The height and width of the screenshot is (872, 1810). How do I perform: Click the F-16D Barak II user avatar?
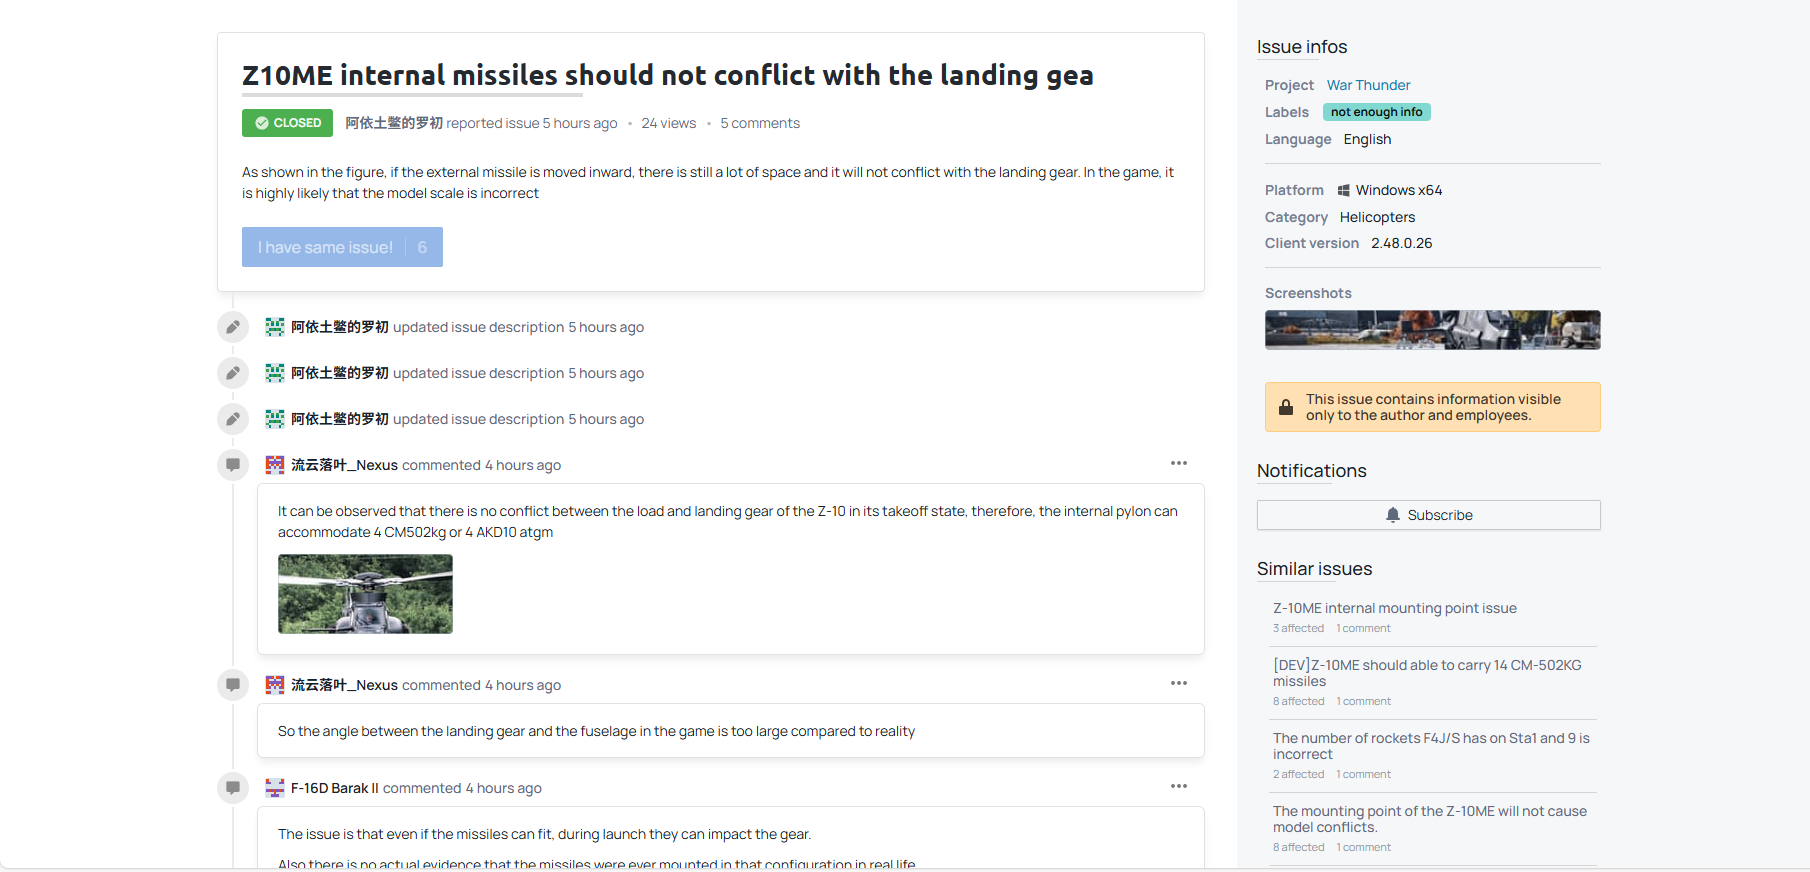click(x=275, y=788)
